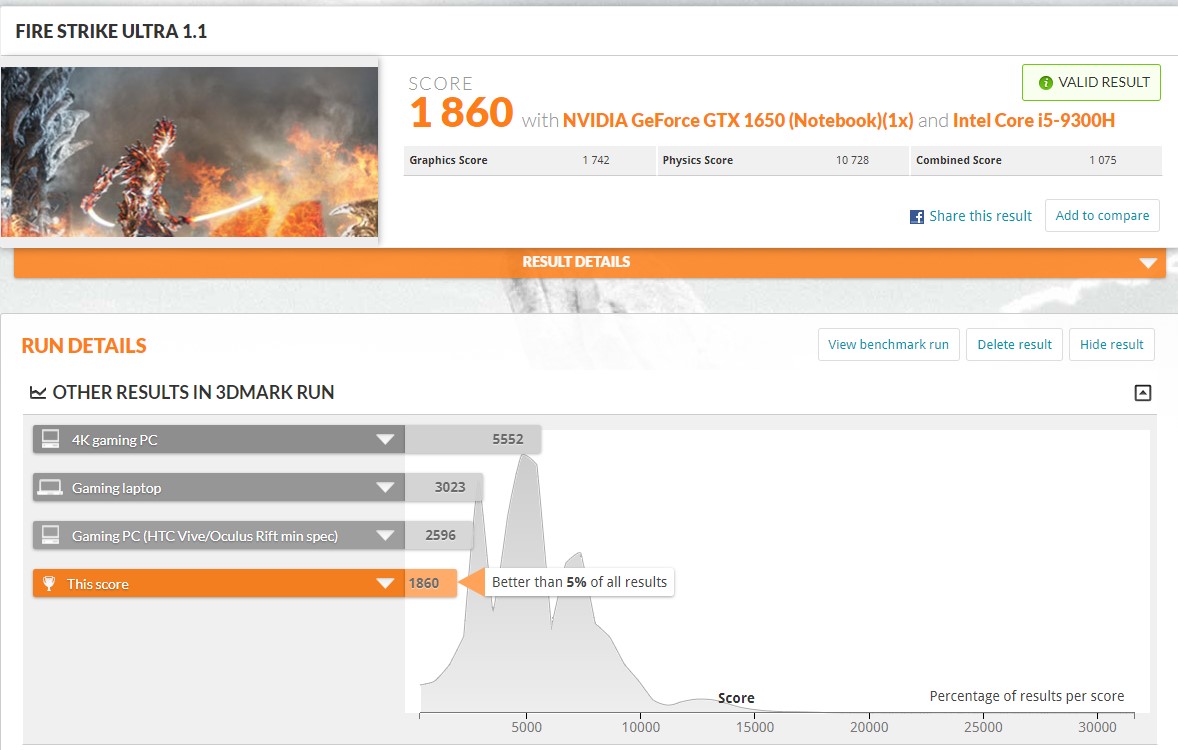
Task: Click the Fire Strike benchmark thumbnail image
Action: tap(189, 152)
